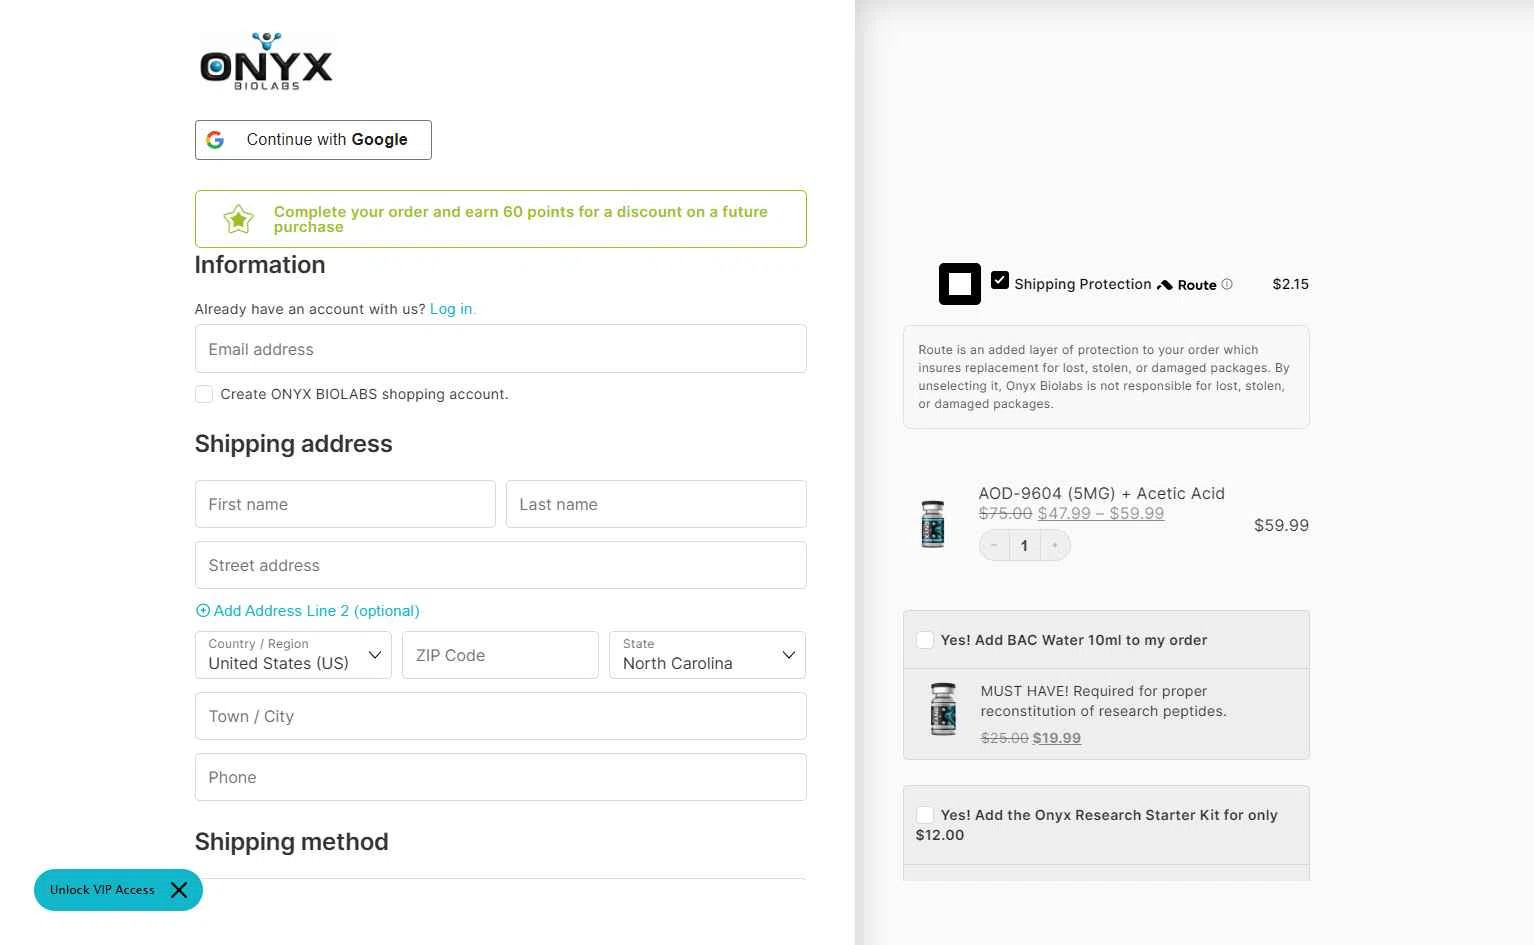The width and height of the screenshot is (1534, 945).
Task: Focus the Town / City field
Action: point(501,716)
